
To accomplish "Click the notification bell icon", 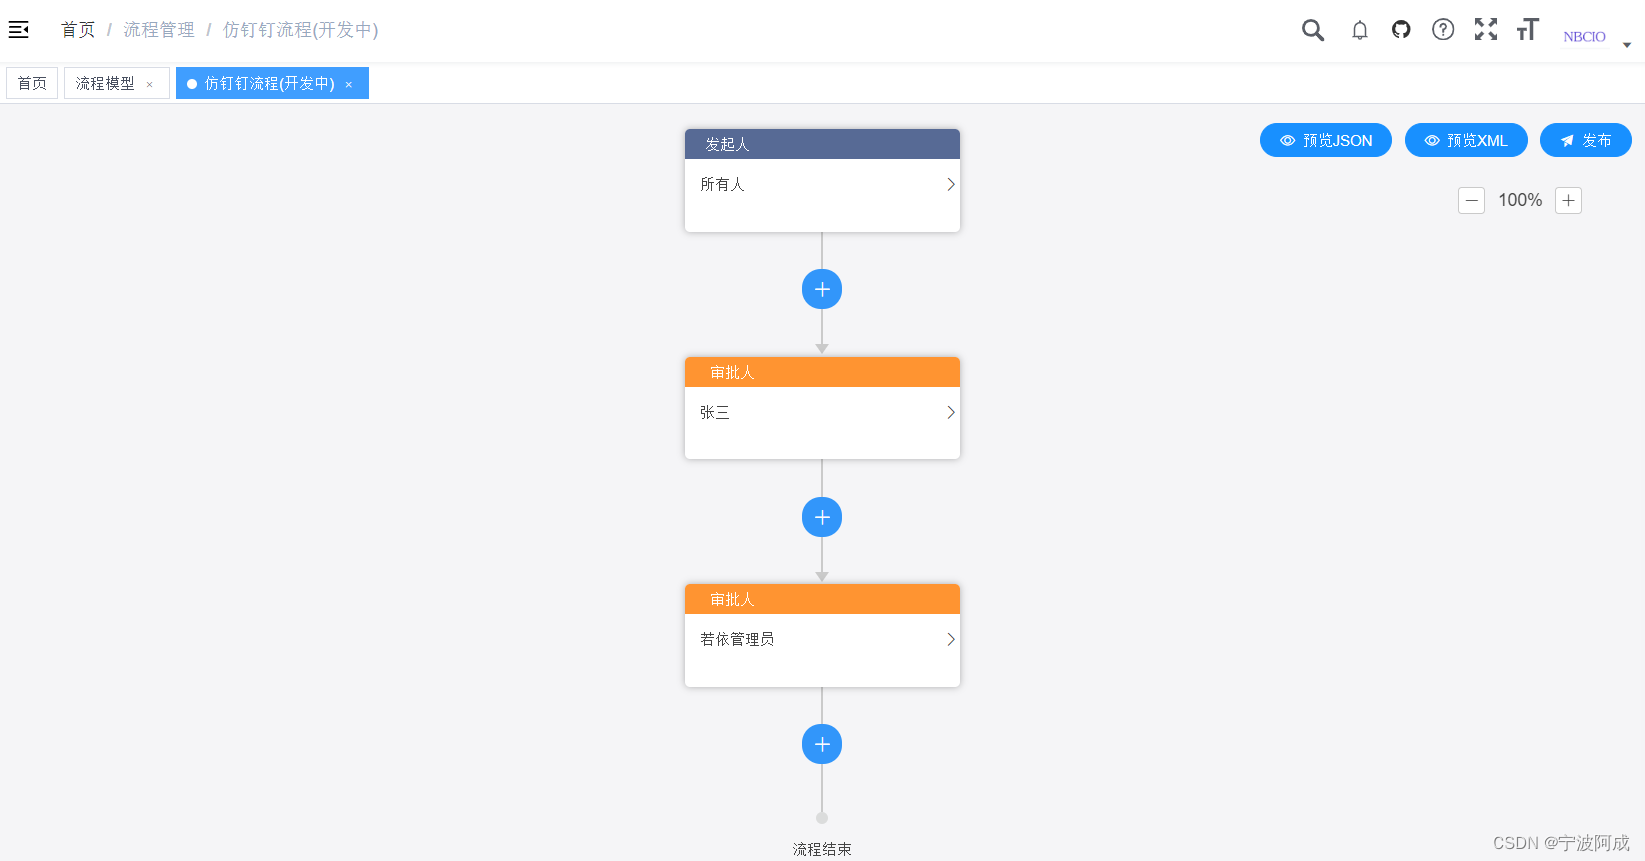I will tap(1360, 30).
